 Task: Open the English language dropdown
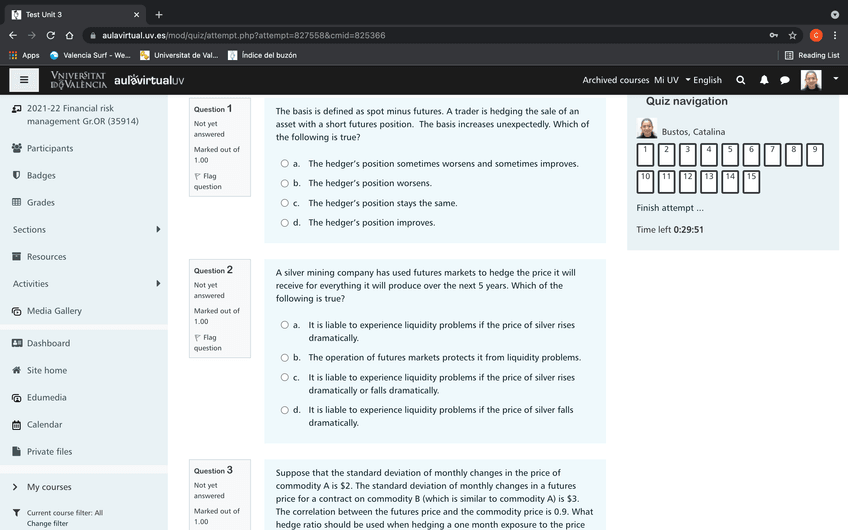click(x=702, y=80)
